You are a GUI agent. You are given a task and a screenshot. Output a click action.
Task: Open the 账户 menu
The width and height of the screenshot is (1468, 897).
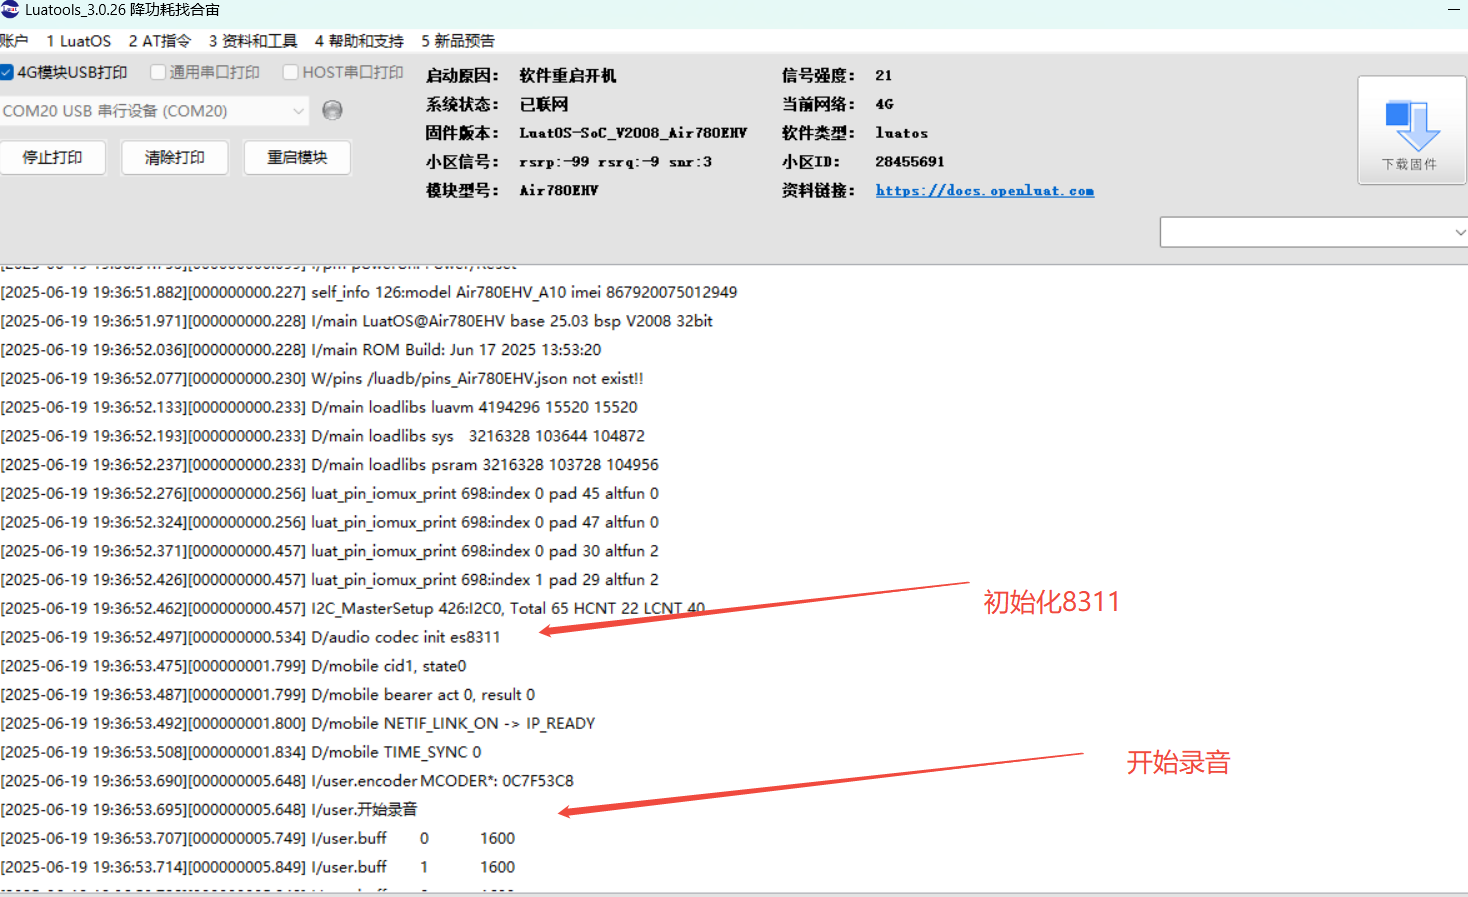(14, 41)
